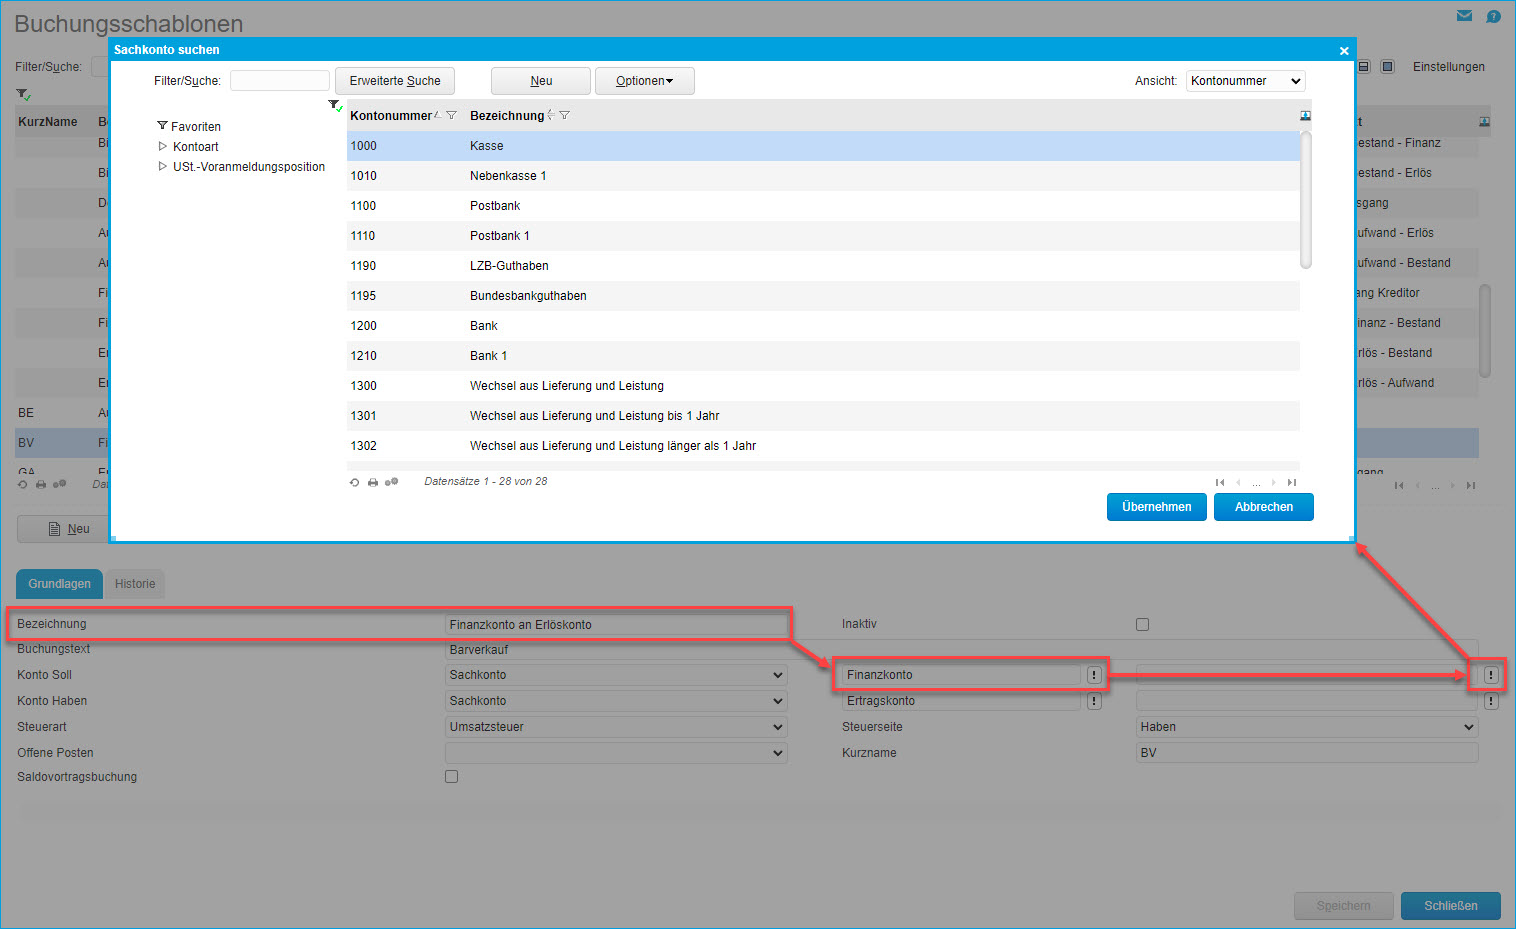The width and height of the screenshot is (1516, 929).
Task: Click the column export icon in dialog header
Action: coord(1305,116)
